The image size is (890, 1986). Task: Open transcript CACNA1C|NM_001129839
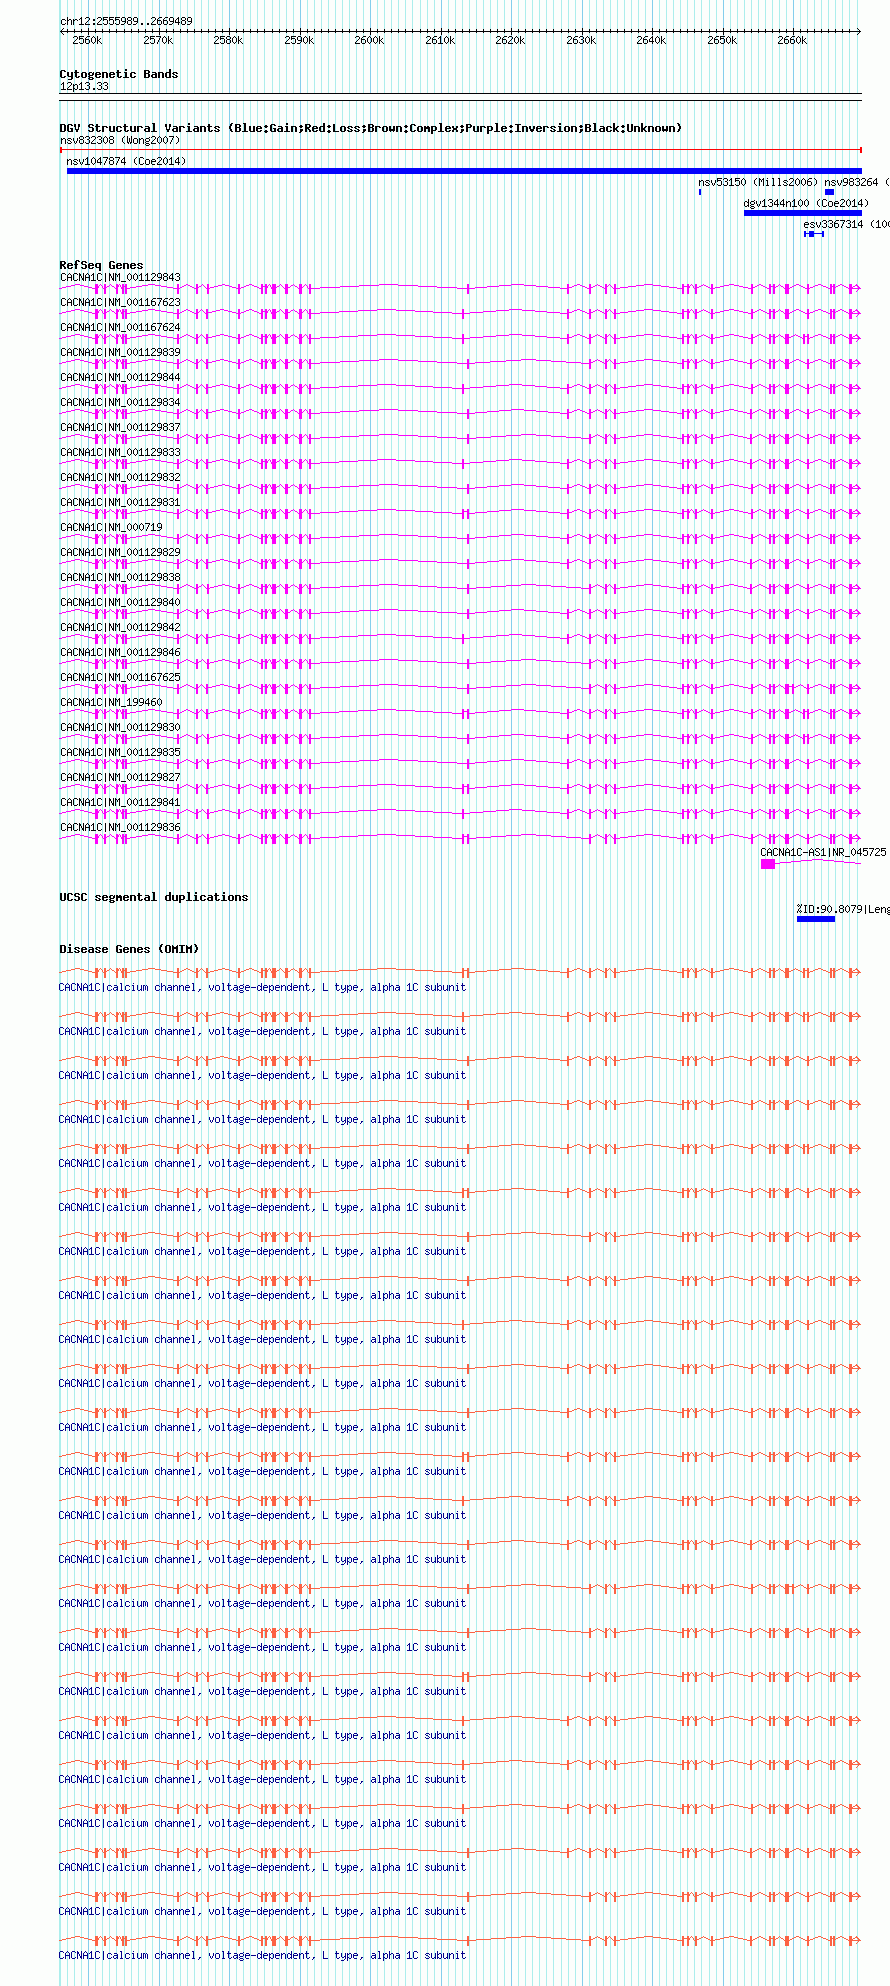(120, 353)
